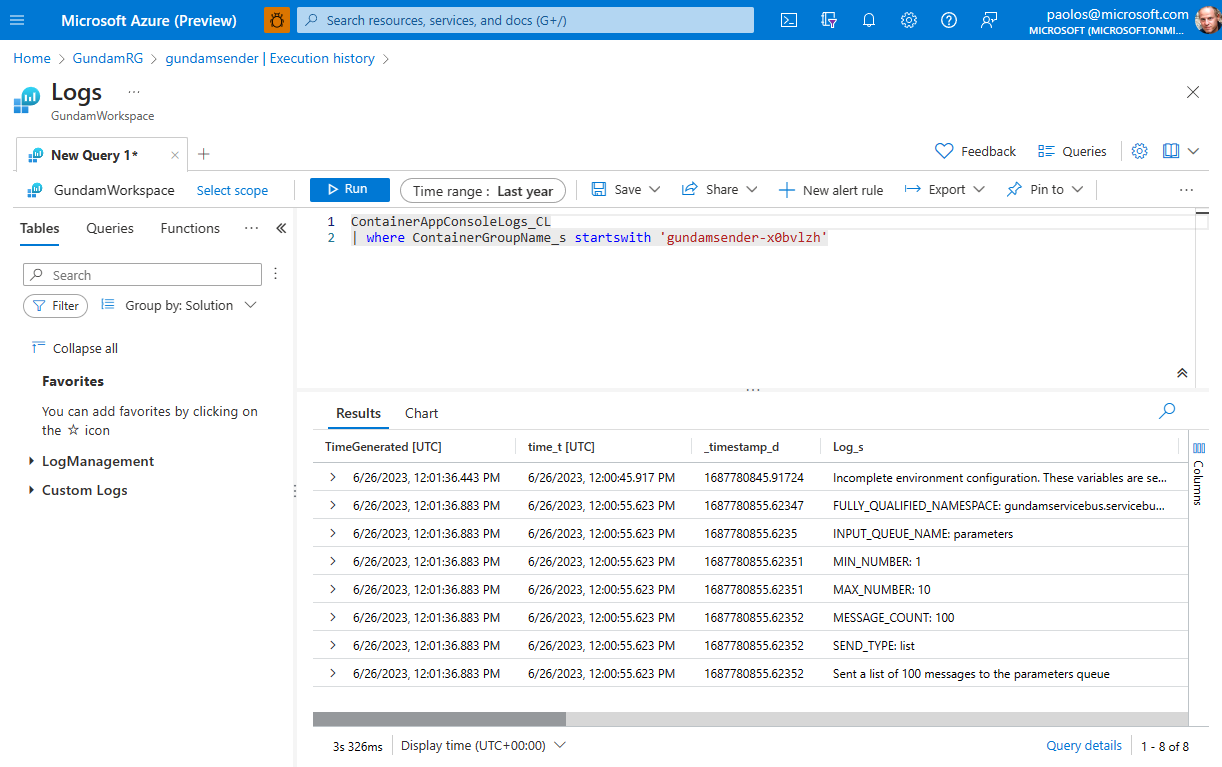The image size is (1222, 767).
Task: Expand the Custom Logs tree node
Action: click(x=32, y=490)
